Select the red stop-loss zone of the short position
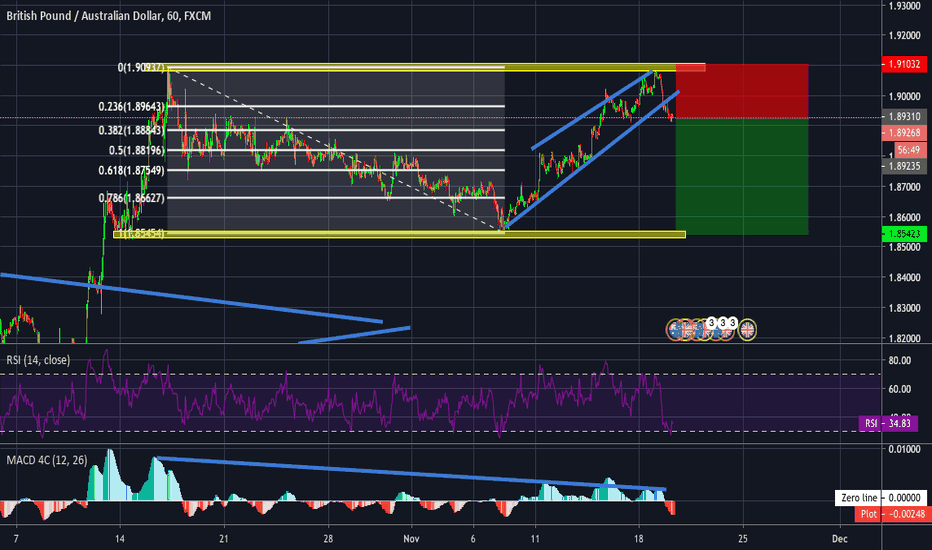The image size is (932, 550). point(742,91)
